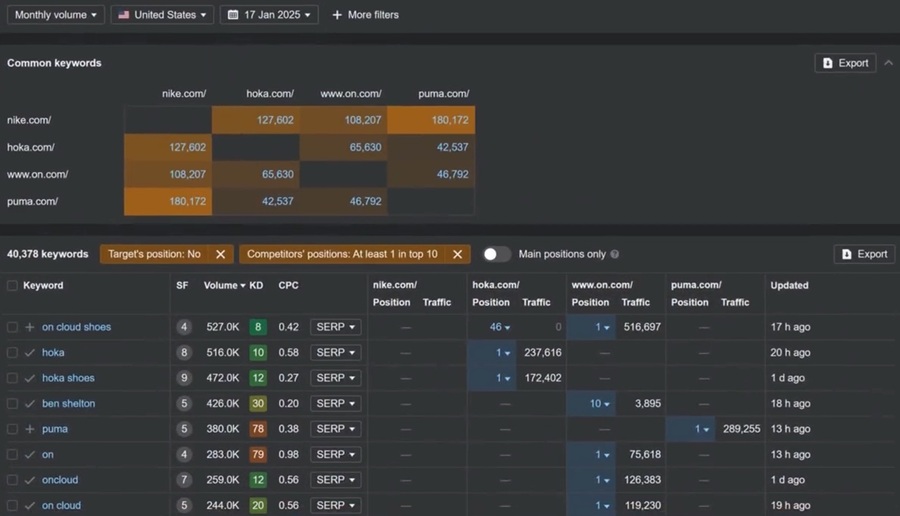Tick checkbox for ben shelton row
This screenshot has width=900, height=516.
pyautogui.click(x=12, y=404)
